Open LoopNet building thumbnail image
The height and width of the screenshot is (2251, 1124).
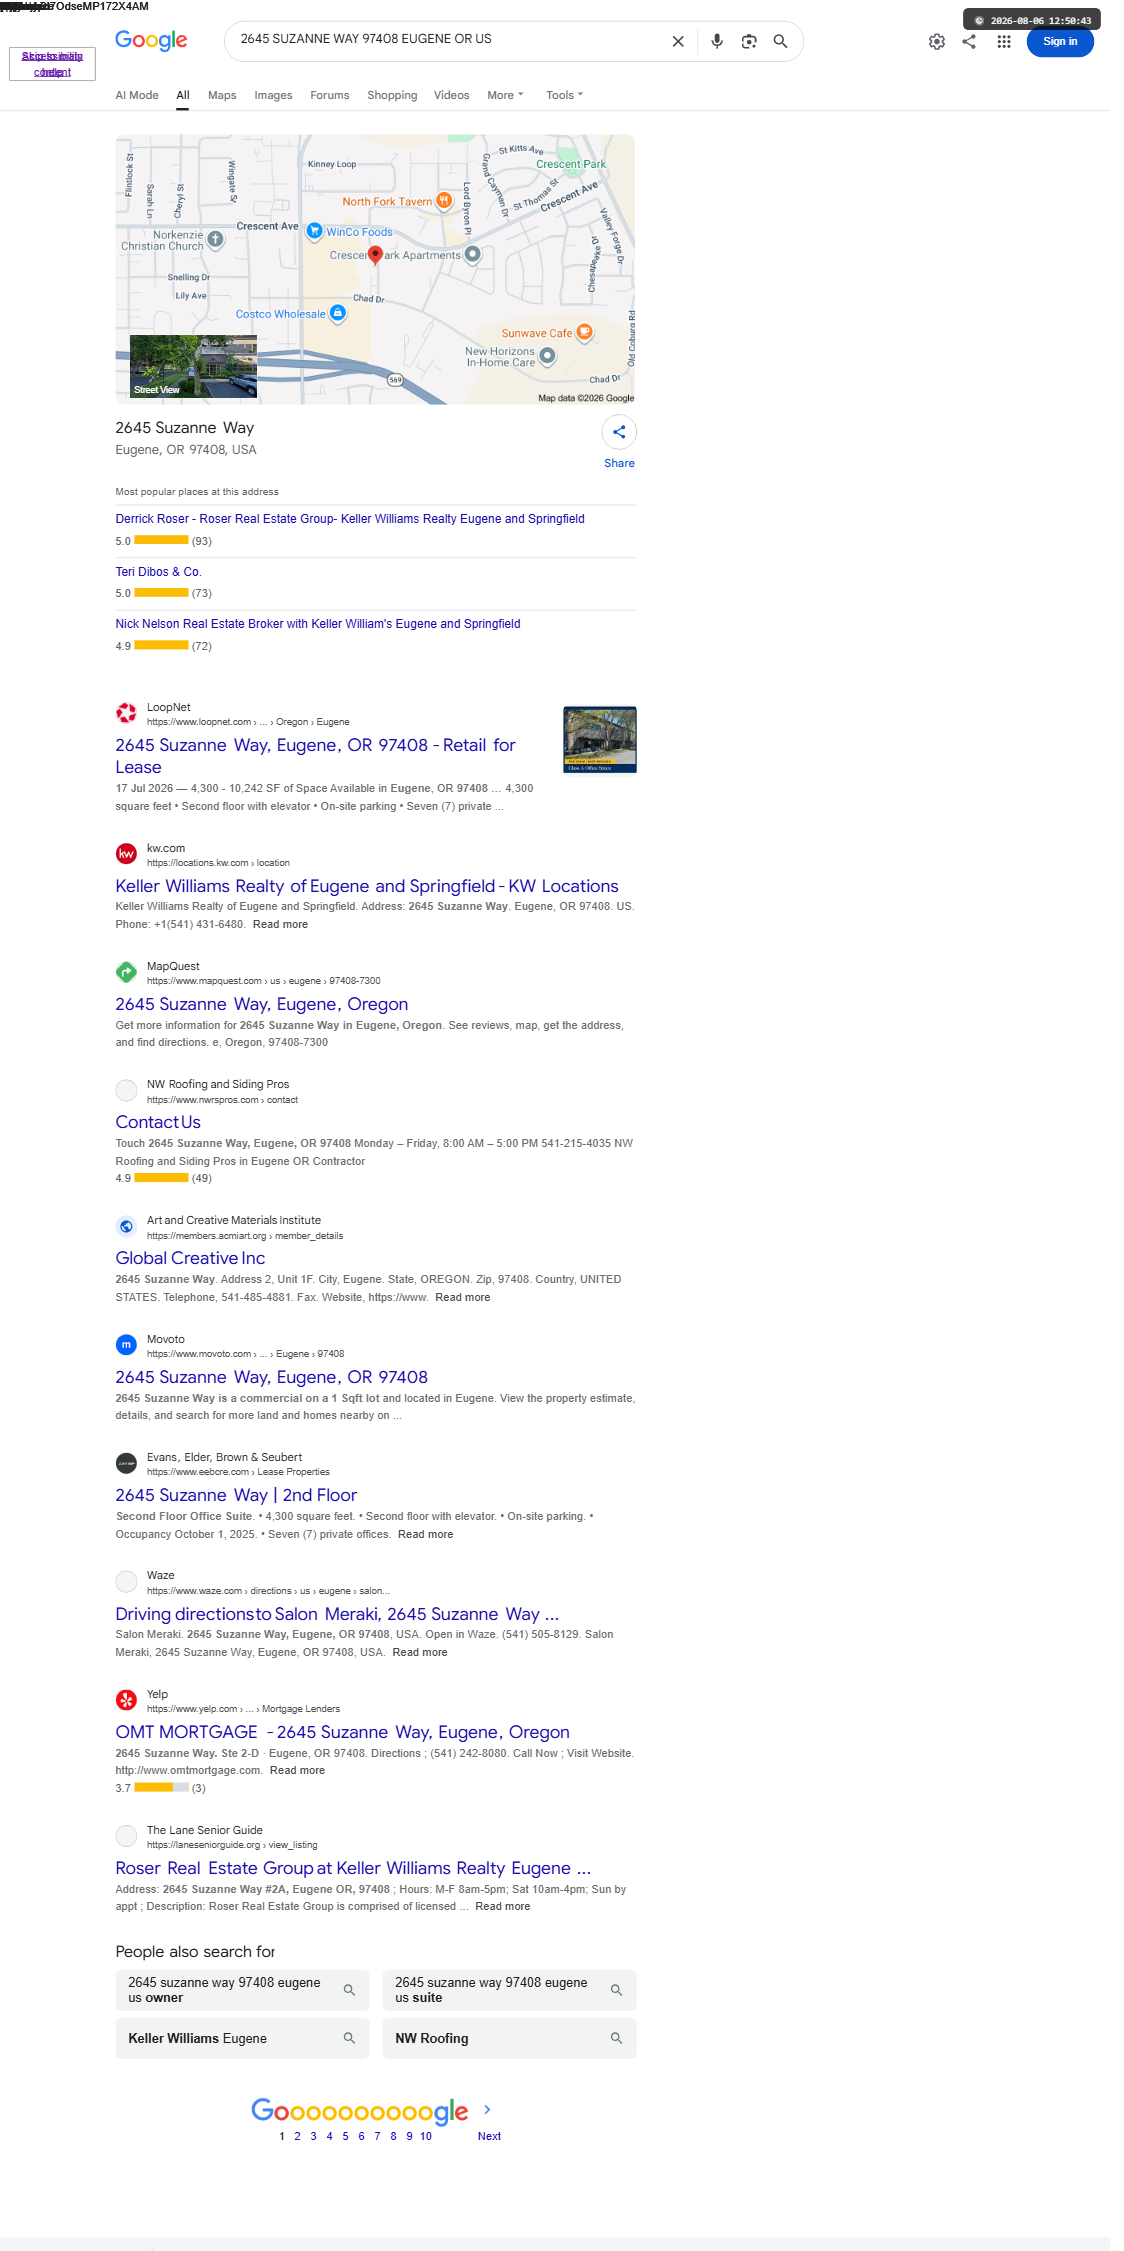click(x=600, y=740)
